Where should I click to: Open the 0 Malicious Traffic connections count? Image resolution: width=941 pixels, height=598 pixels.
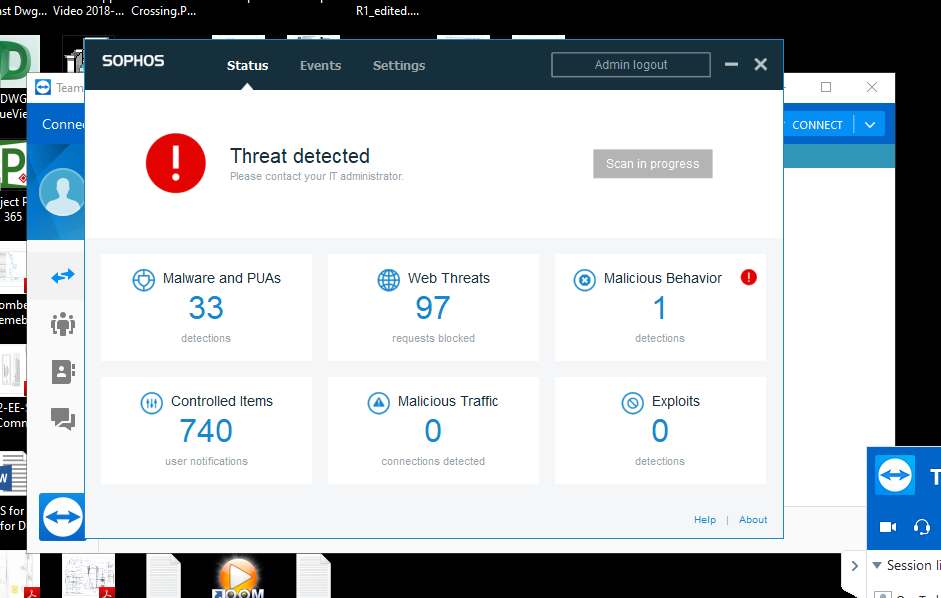tap(433, 431)
